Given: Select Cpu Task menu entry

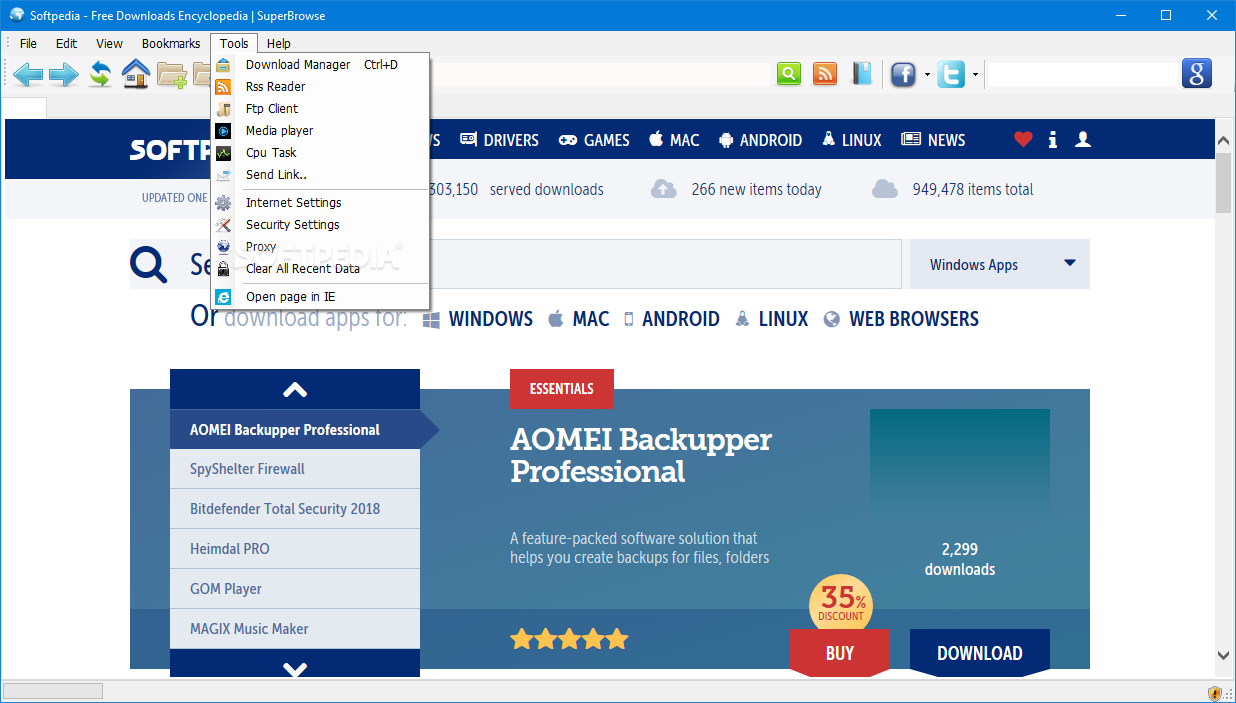Looking at the screenshot, I should coord(320,152).
